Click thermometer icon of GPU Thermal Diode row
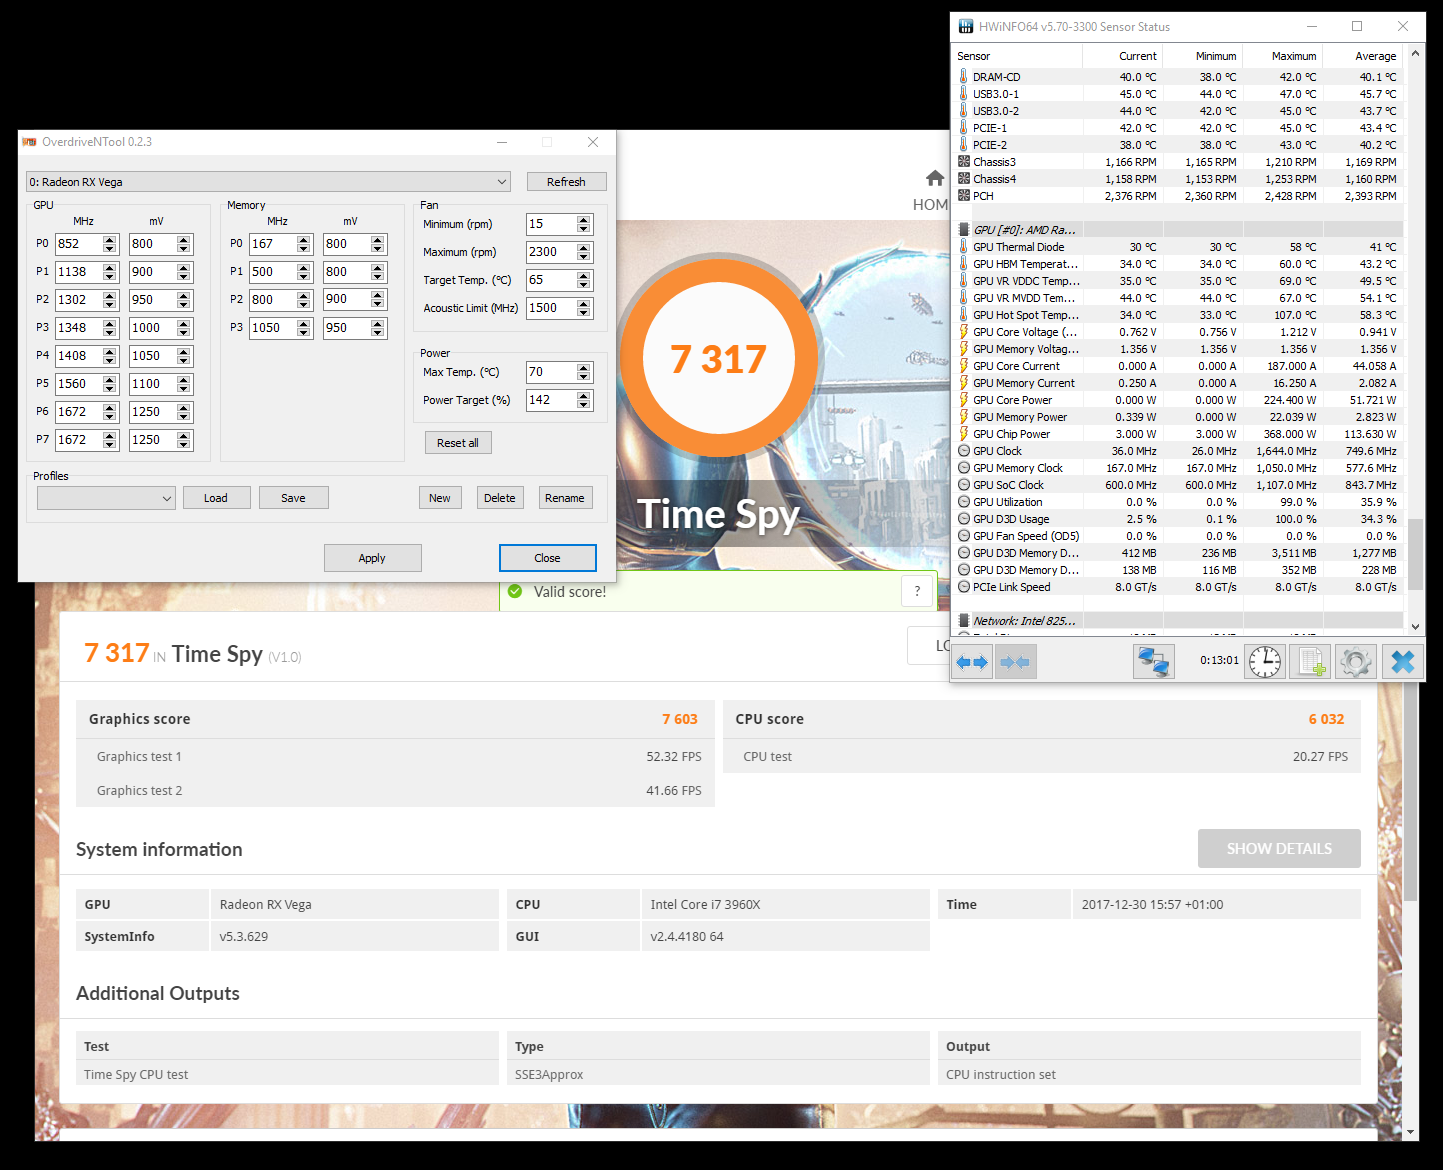 pyautogui.click(x=964, y=247)
